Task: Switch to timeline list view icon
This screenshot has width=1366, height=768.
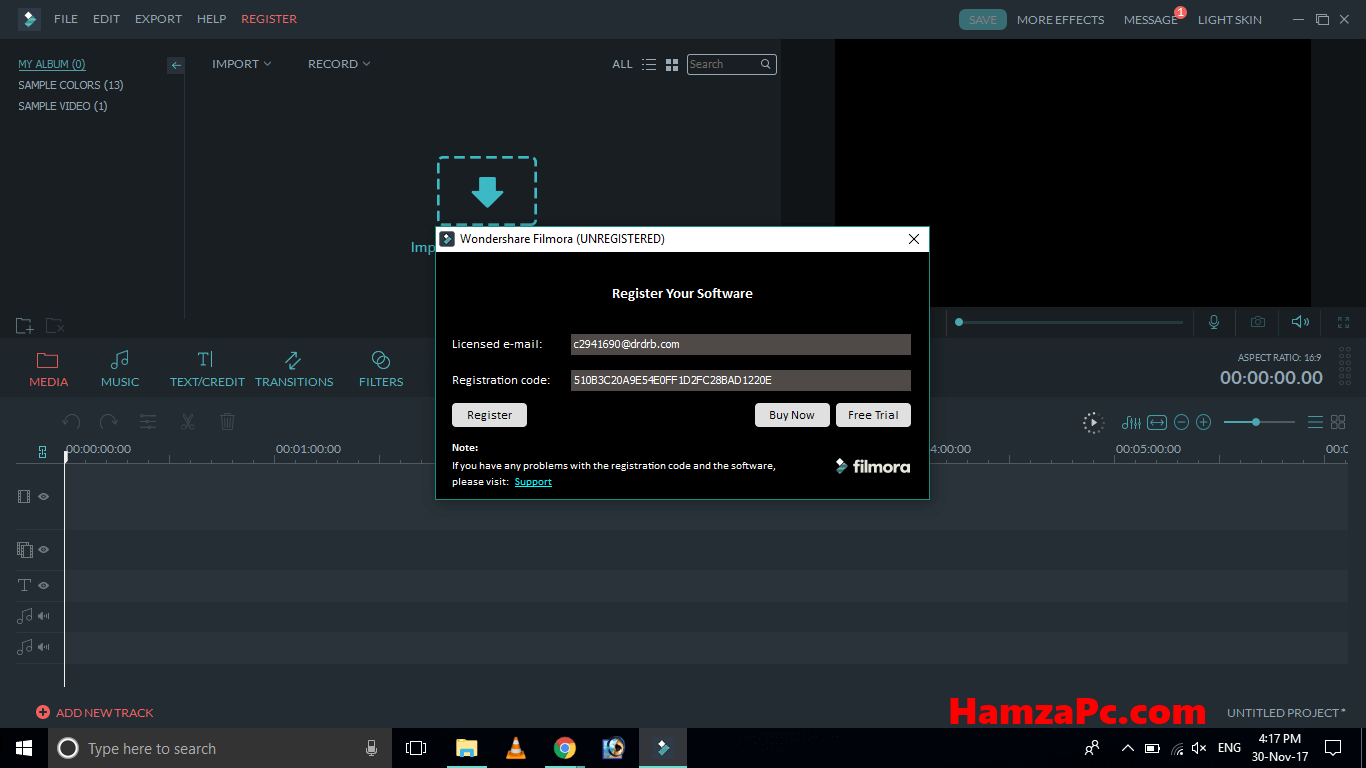Action: click(x=1316, y=423)
